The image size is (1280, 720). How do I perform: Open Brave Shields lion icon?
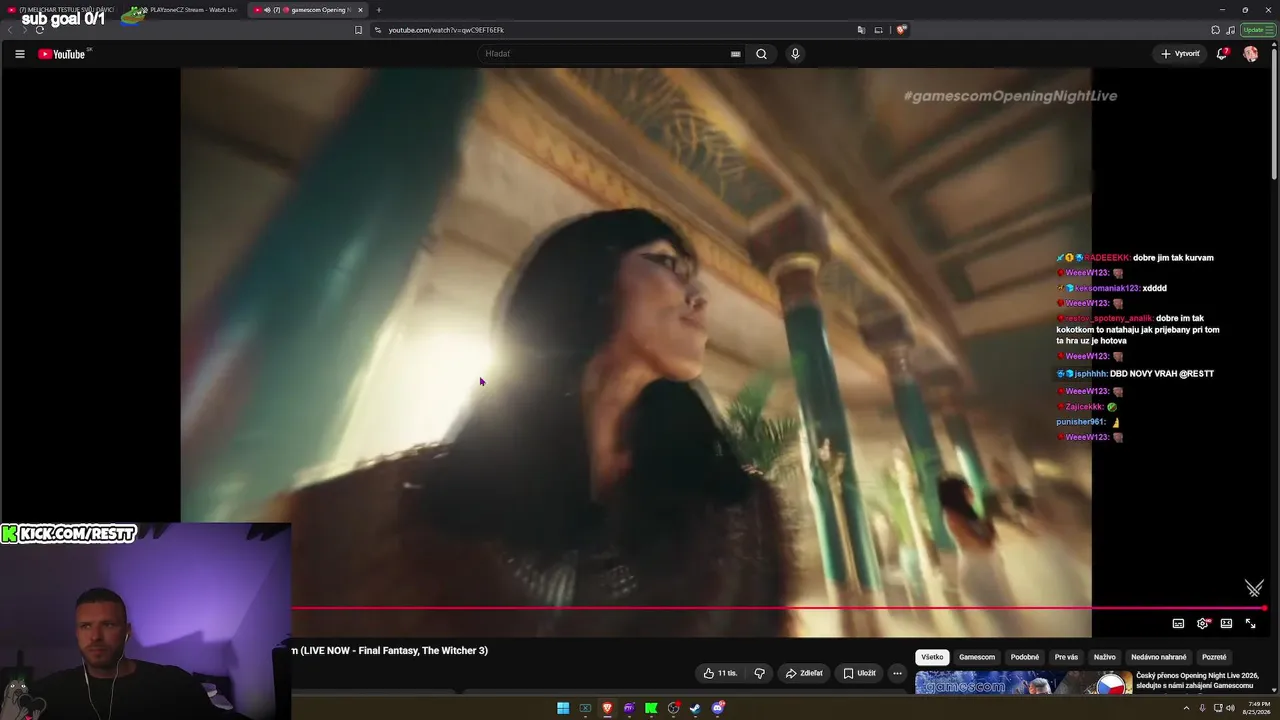click(901, 30)
